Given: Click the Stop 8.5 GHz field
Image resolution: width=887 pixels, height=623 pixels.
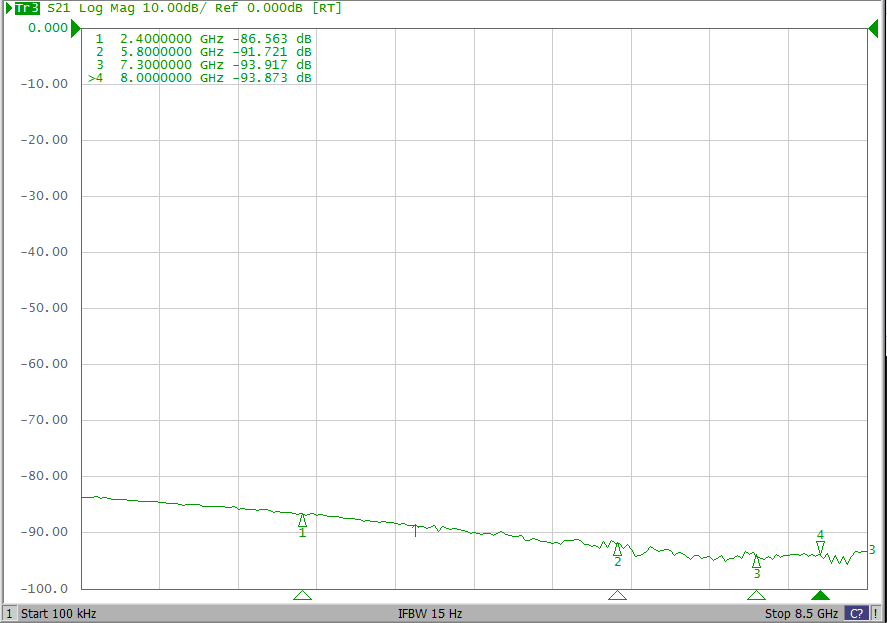Looking at the screenshot, I should [801, 614].
